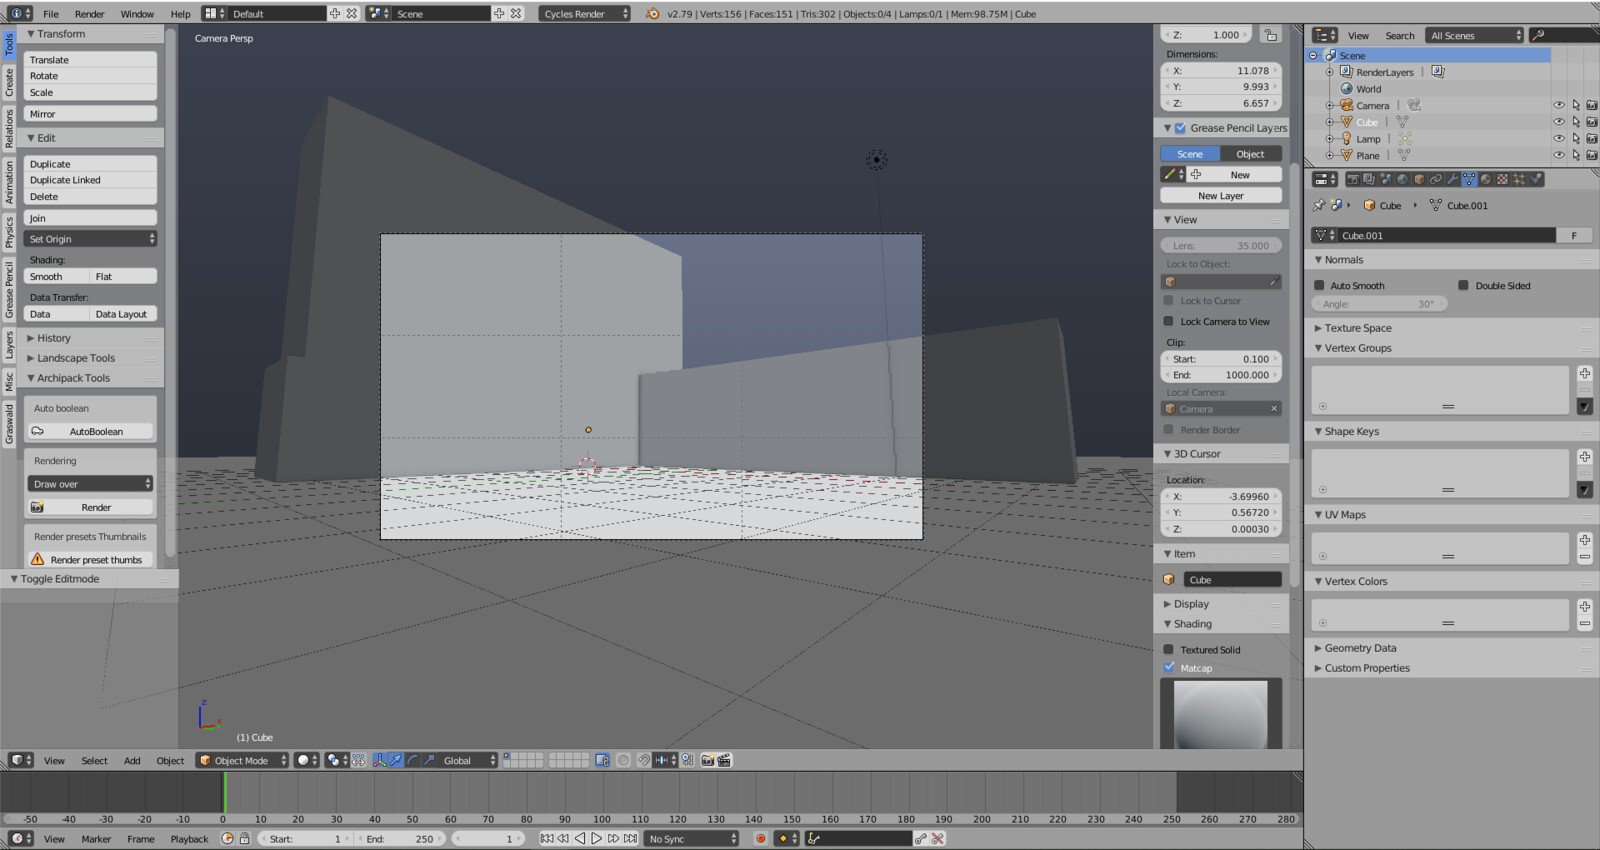Open the Window menu
The width and height of the screenshot is (1600, 850).
[x=137, y=14]
